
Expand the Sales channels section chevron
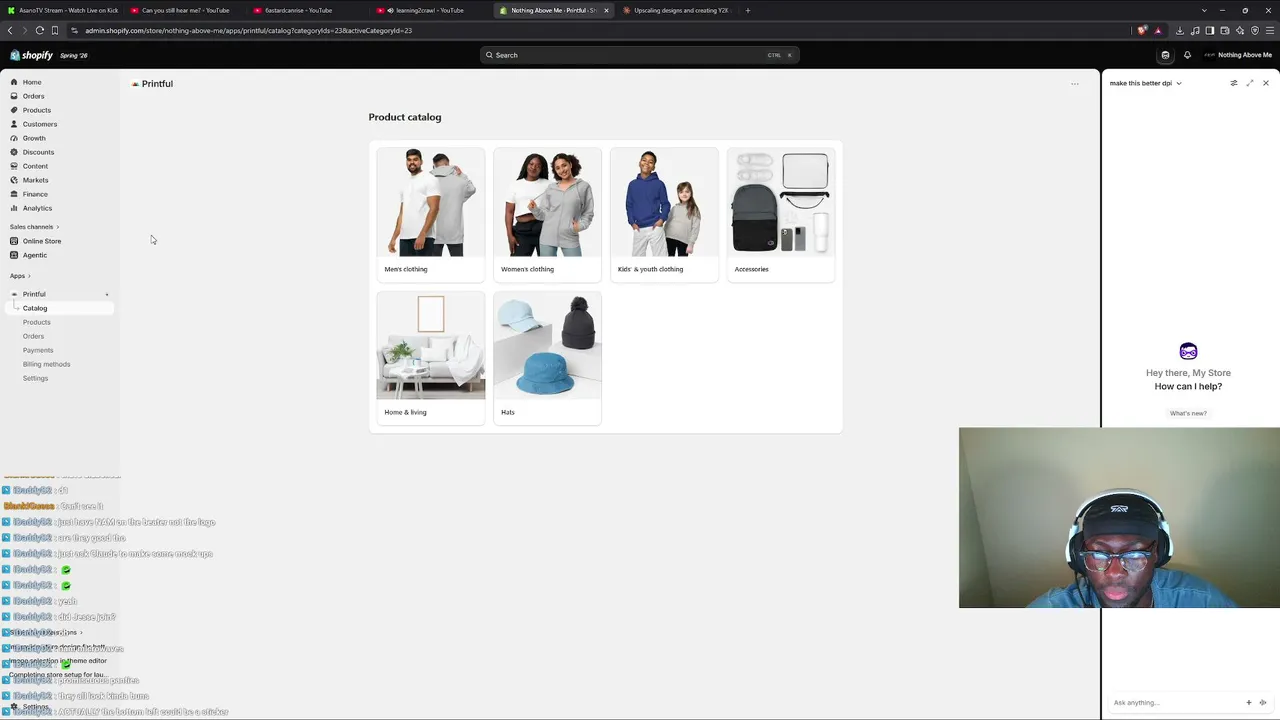pos(58,227)
